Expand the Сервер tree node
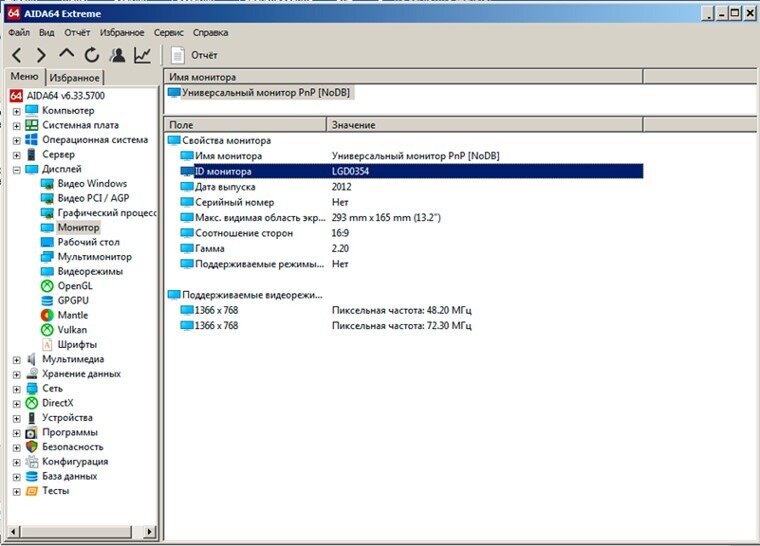Screen dimensions: 760x546 click(16, 155)
